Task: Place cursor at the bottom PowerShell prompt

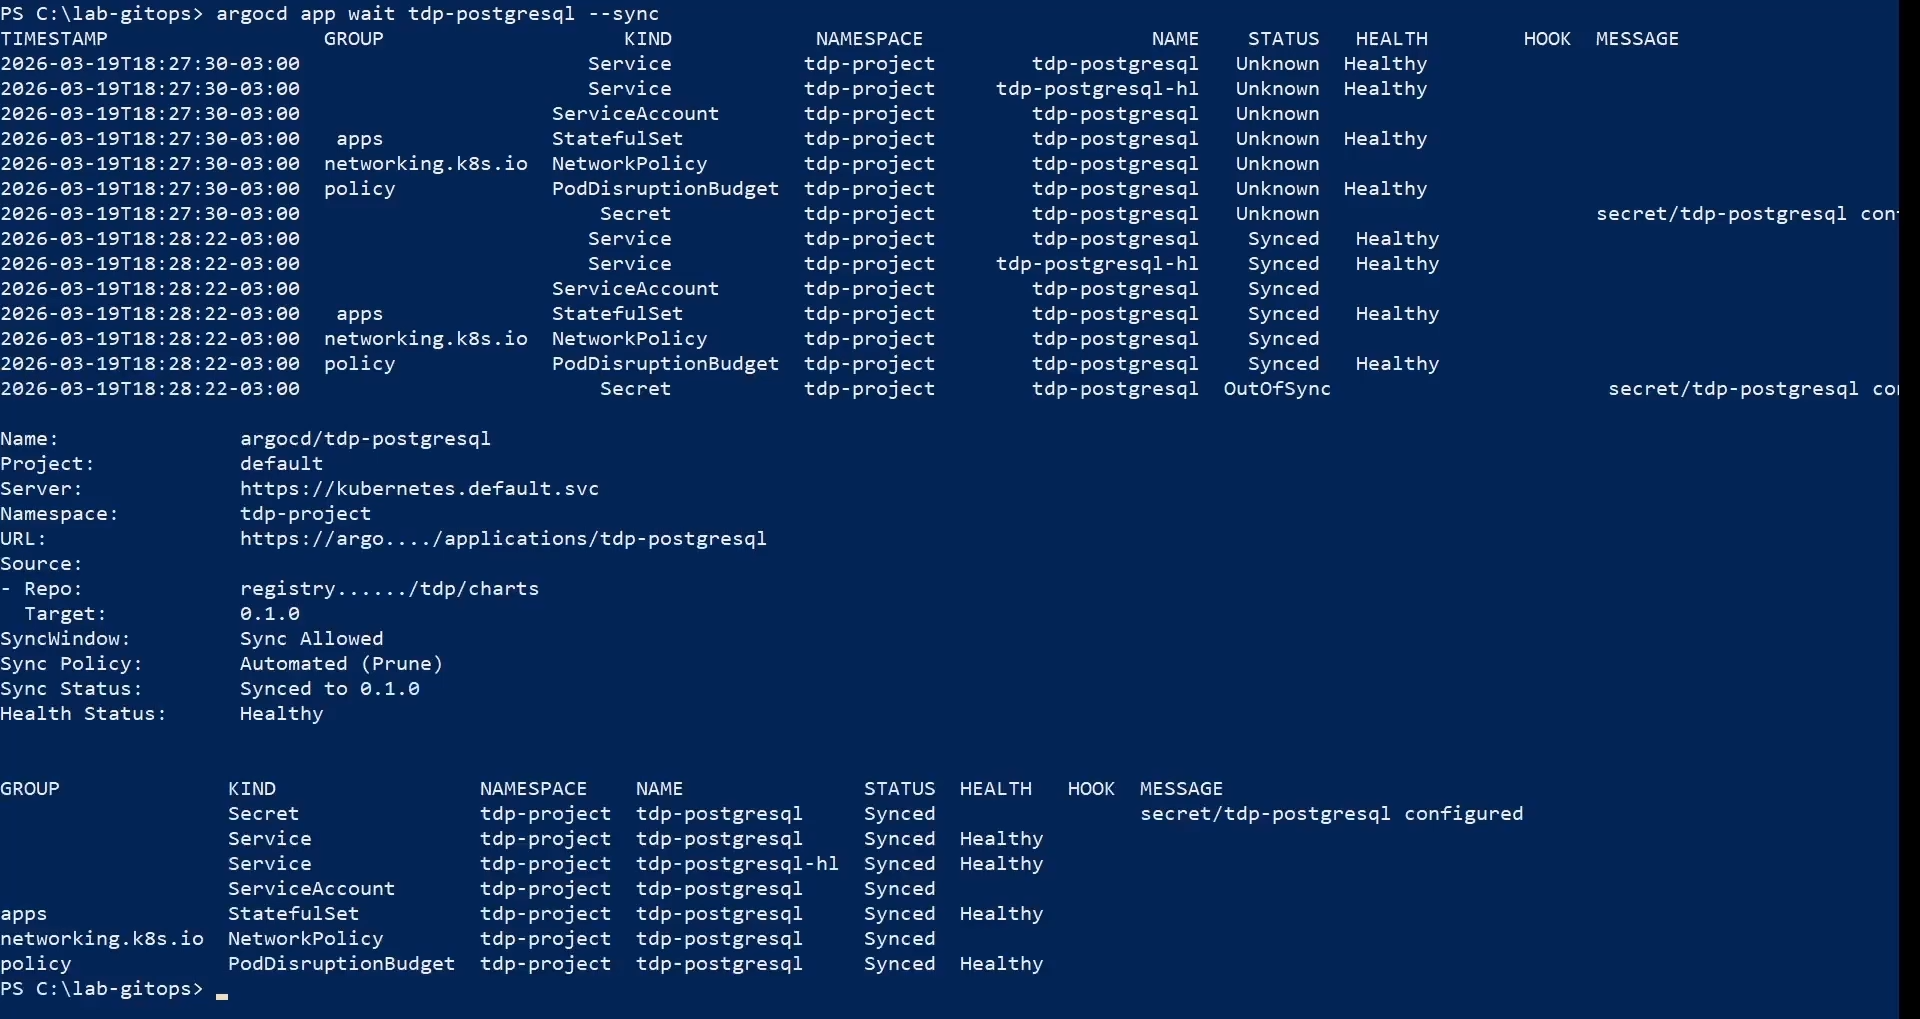Action: [x=222, y=990]
